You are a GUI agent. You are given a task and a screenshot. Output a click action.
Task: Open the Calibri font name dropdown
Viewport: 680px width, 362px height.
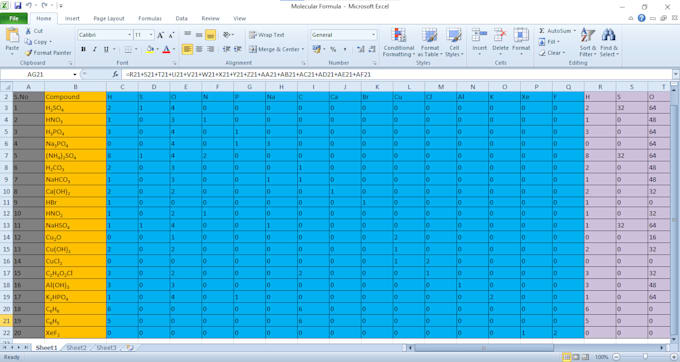129,35
